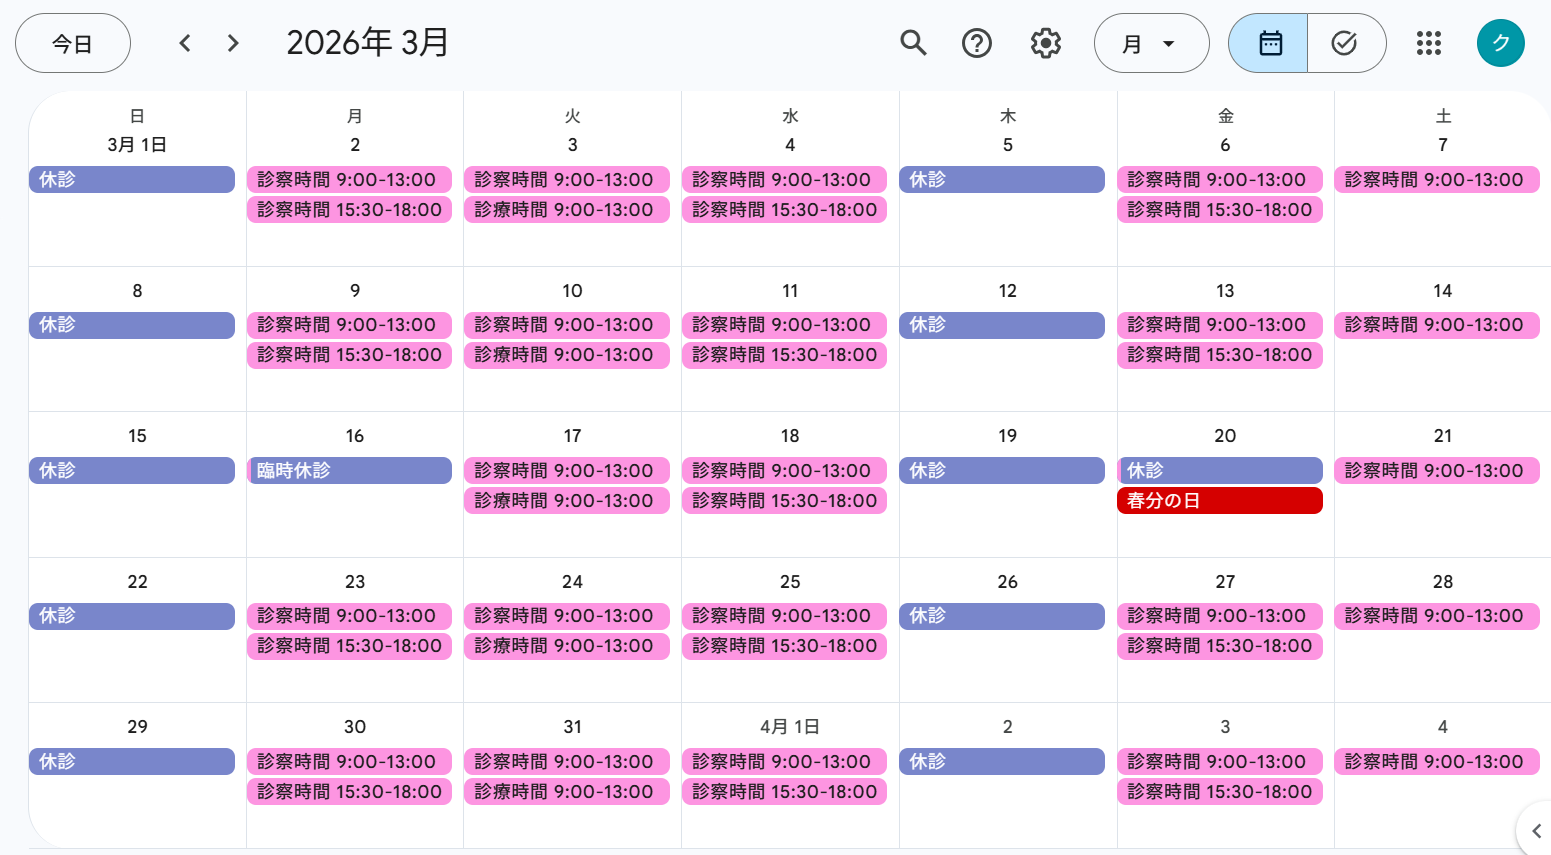
Task: Open the settings gear menu
Action: tap(1045, 43)
